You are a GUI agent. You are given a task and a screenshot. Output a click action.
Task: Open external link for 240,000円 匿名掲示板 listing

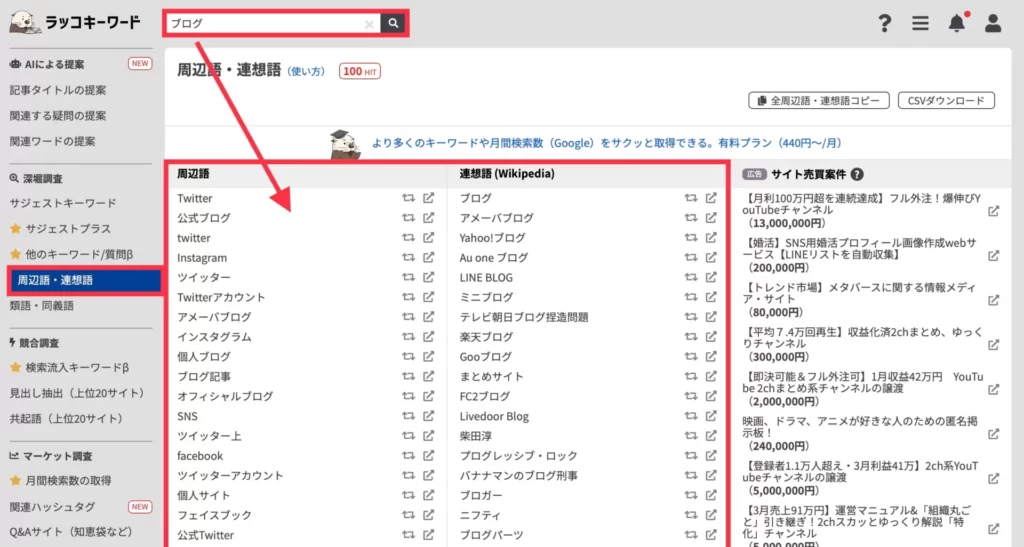tap(993, 434)
